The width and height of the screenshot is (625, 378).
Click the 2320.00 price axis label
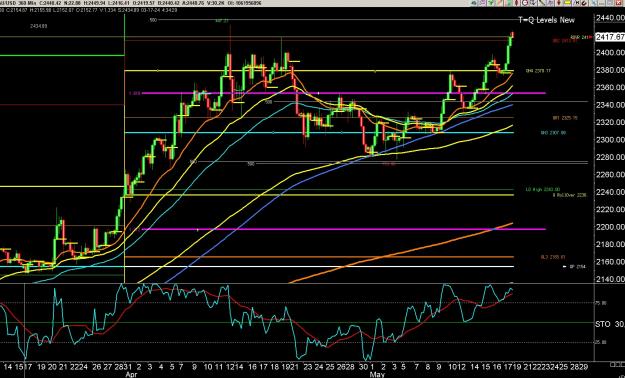click(610, 122)
